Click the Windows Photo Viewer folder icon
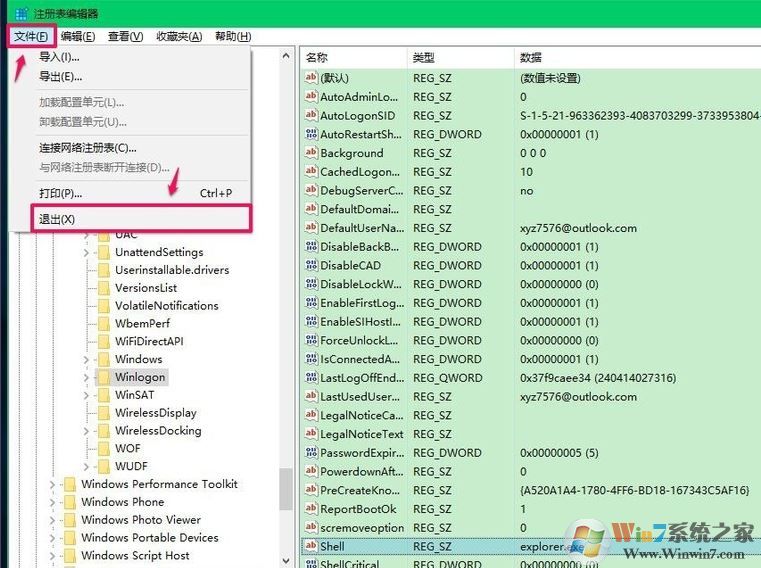 [x=68, y=520]
